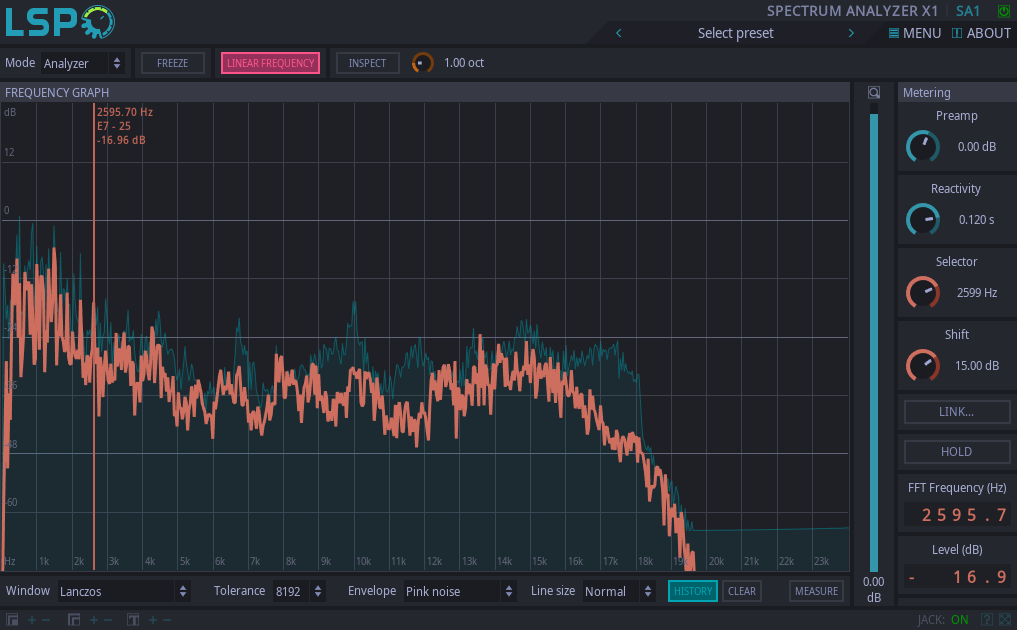The image size is (1017, 630).
Task: Expand the Envelope dropdown showing Pink noise
Action: [x=460, y=591]
